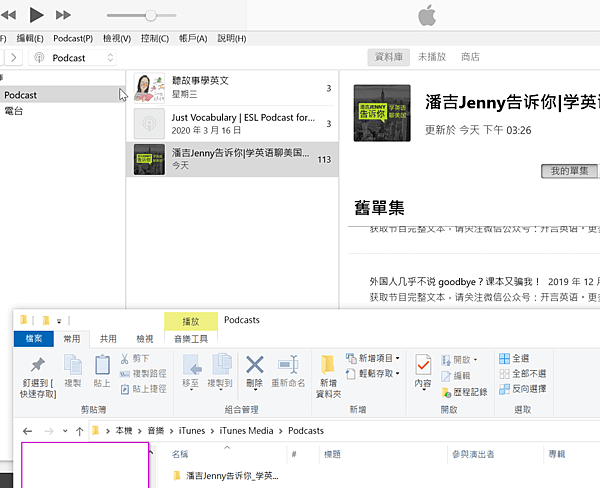The height and width of the screenshot is (488, 600).
Task: Open the Podcast(P) menu in iTunes
Action: tap(73, 38)
